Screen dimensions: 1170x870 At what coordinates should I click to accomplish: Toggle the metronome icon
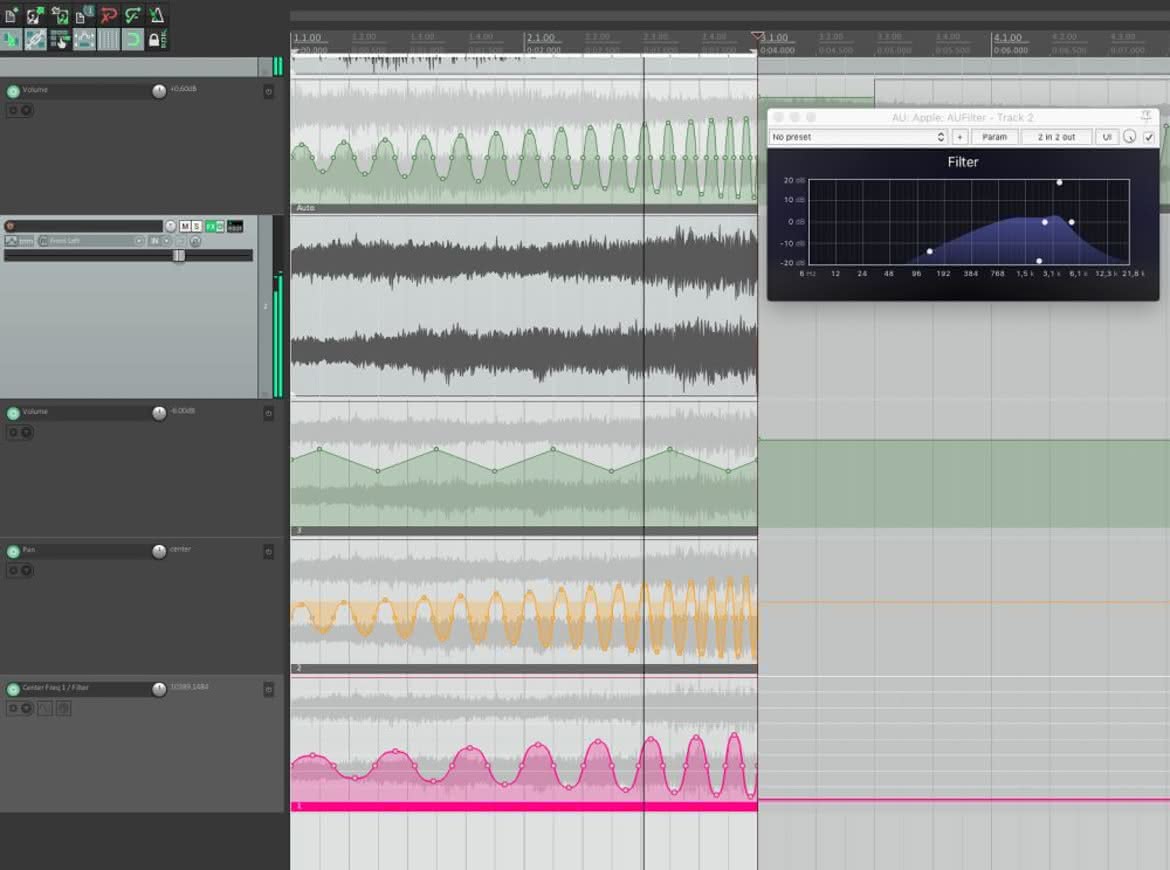[157, 15]
